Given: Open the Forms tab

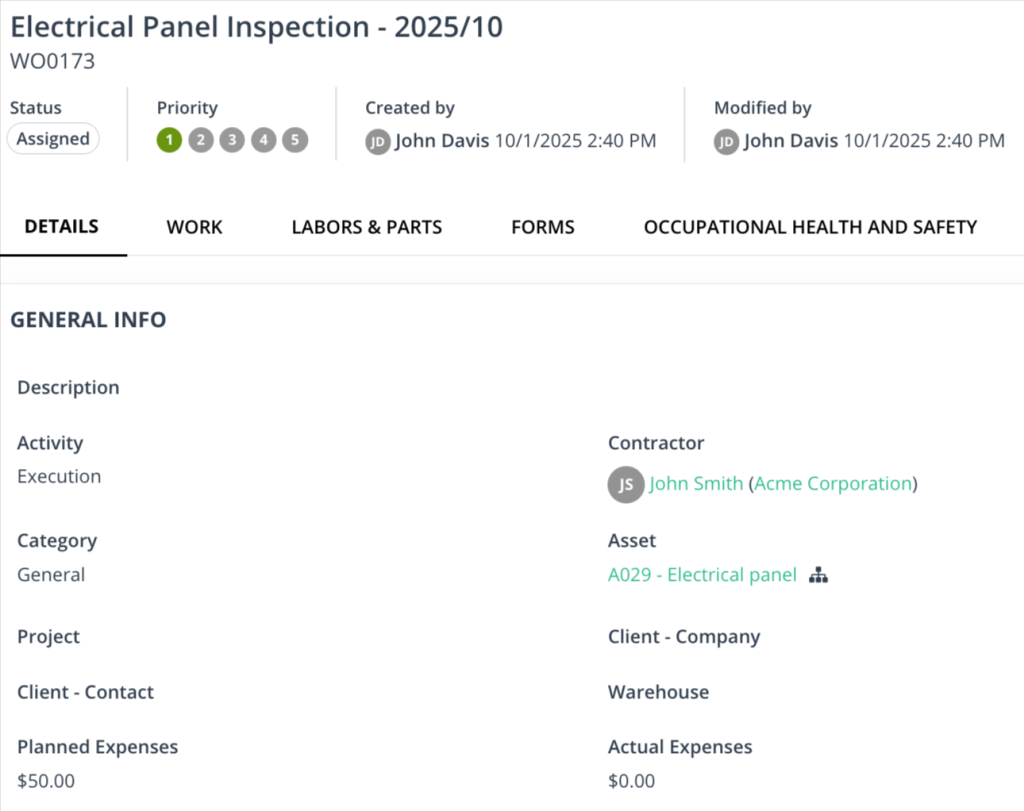Looking at the screenshot, I should tap(543, 227).
